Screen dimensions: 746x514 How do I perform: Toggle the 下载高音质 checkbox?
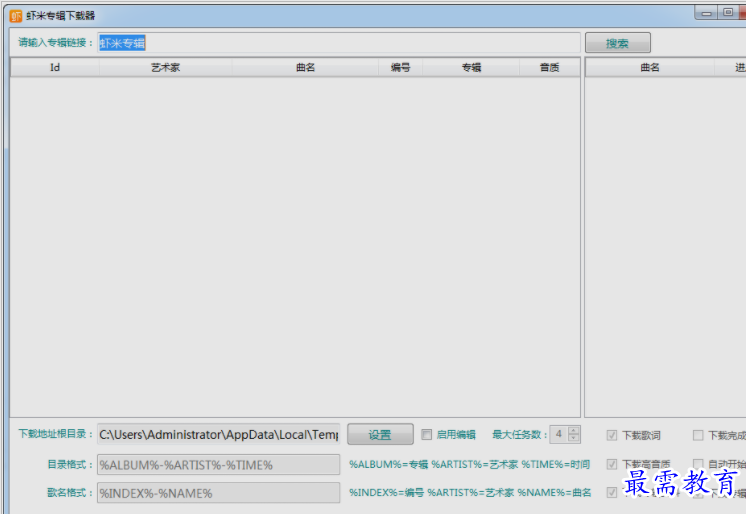[x=612, y=464]
